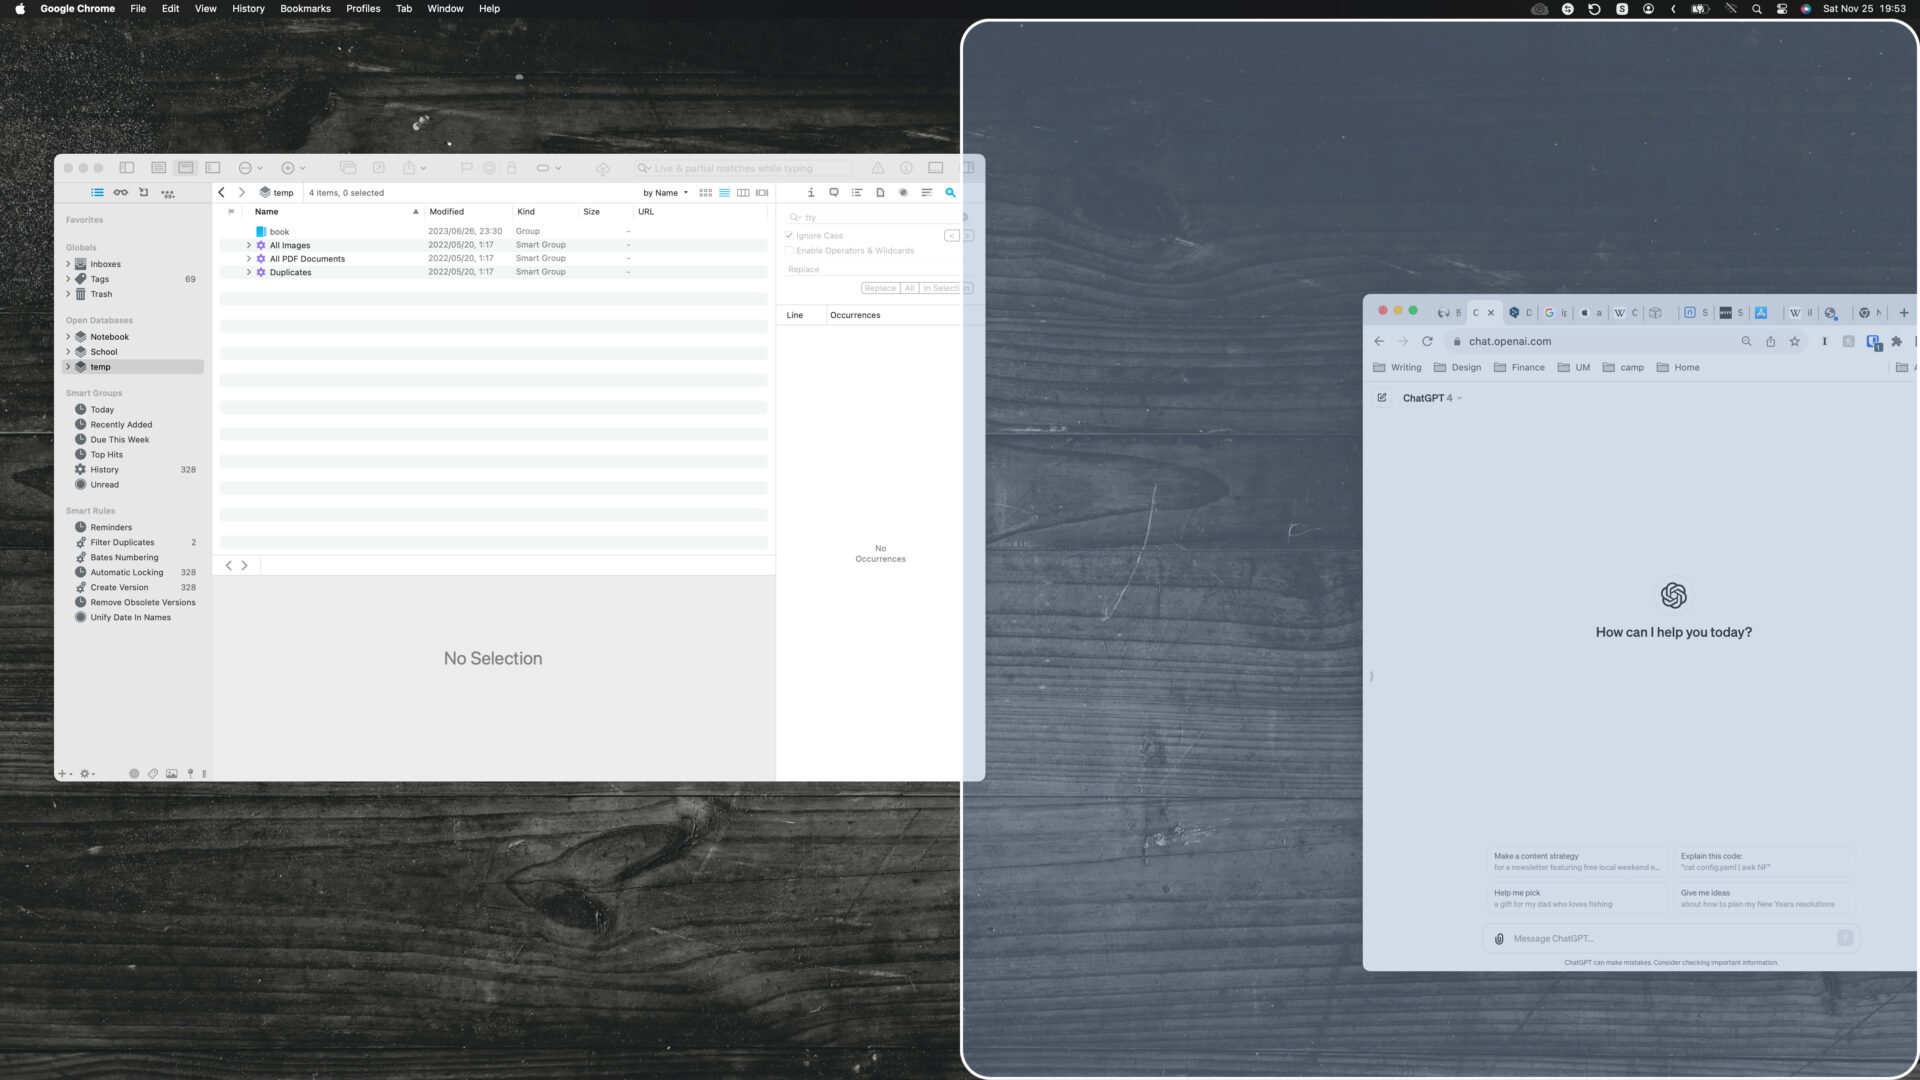Viewport: 1920px width, 1080px height.
Task: Open the annotations inspector speech bubble icon
Action: [834, 193]
